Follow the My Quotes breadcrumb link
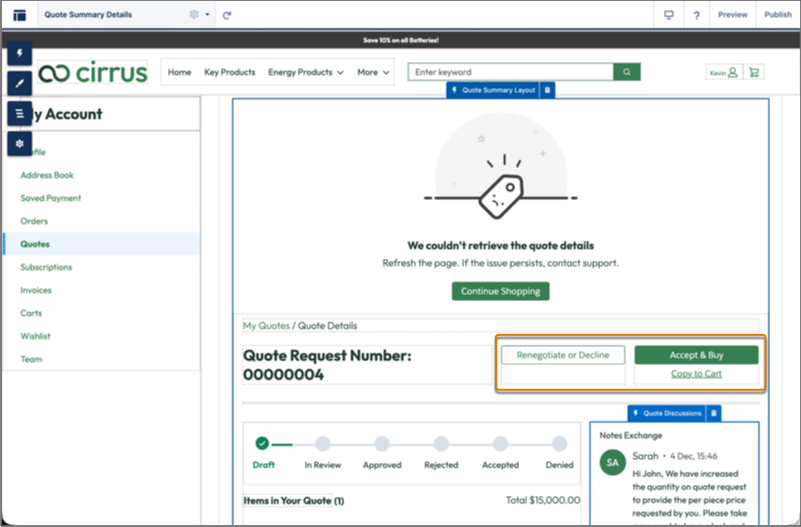This screenshot has height=527, width=801. pos(266,326)
